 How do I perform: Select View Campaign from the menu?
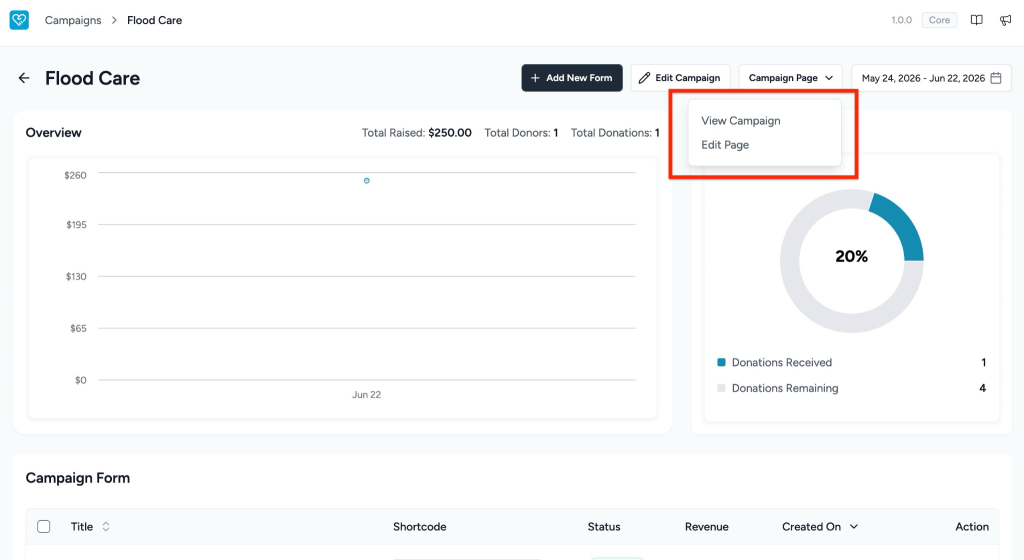[x=741, y=121]
